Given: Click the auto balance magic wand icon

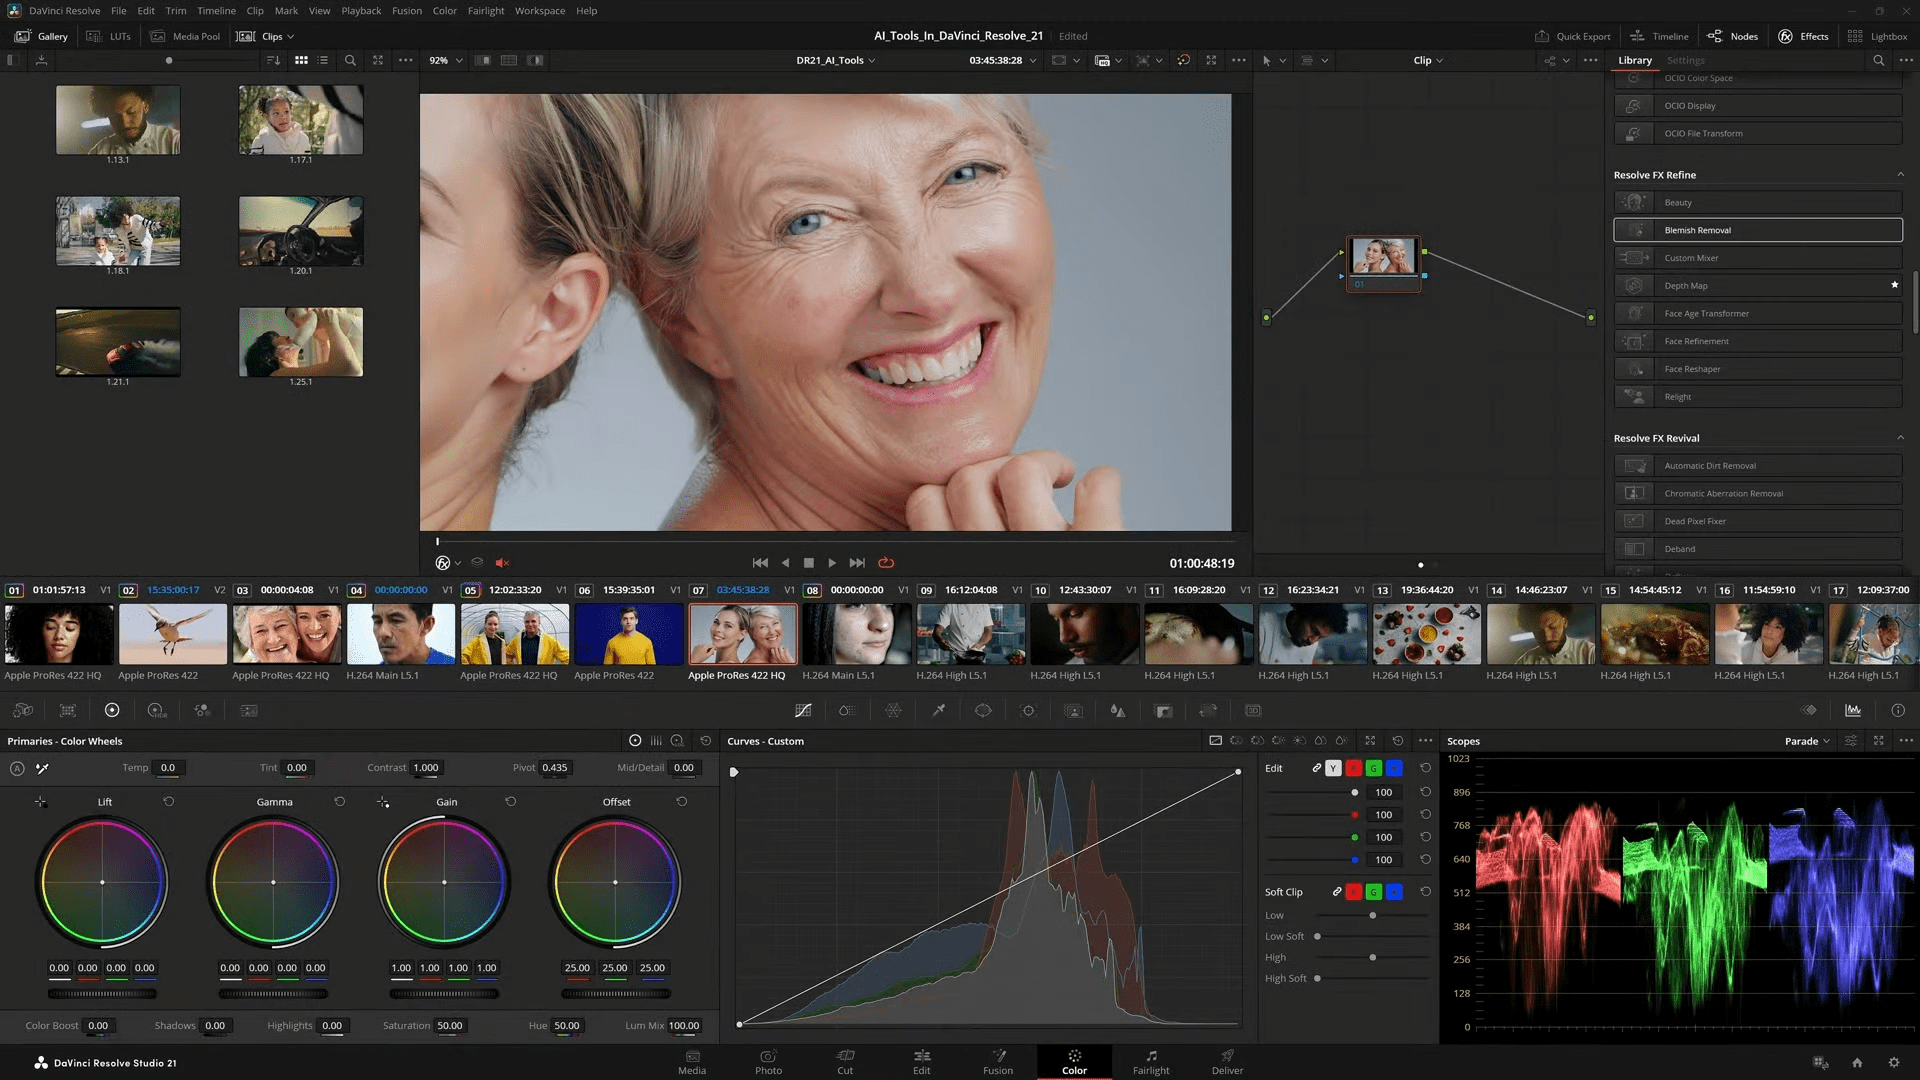Looking at the screenshot, I should click(42, 768).
